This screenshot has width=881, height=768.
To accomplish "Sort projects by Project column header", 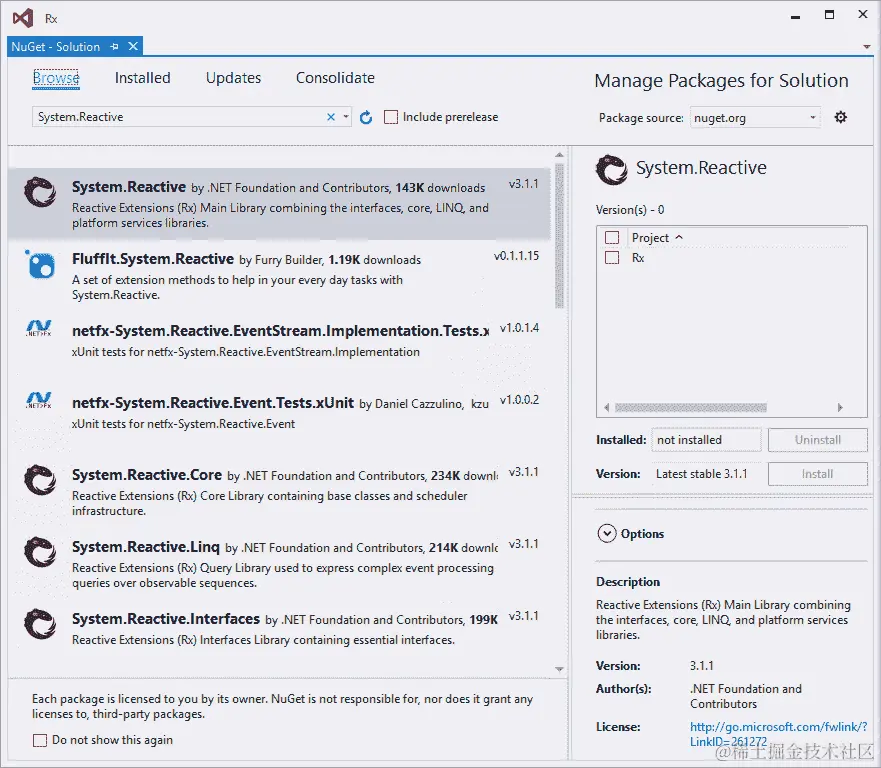I will click(x=657, y=238).
